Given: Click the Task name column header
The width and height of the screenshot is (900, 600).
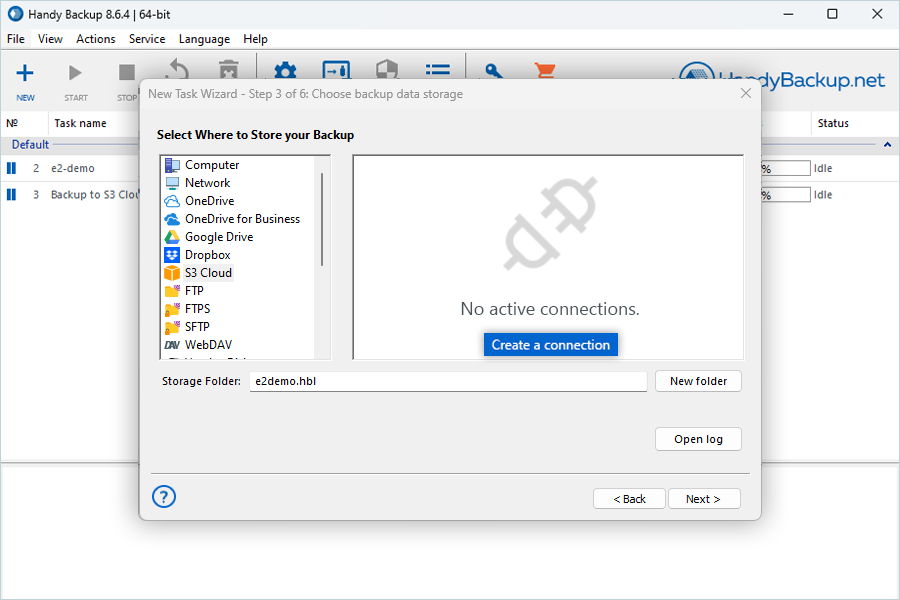Looking at the screenshot, I should pos(80,123).
